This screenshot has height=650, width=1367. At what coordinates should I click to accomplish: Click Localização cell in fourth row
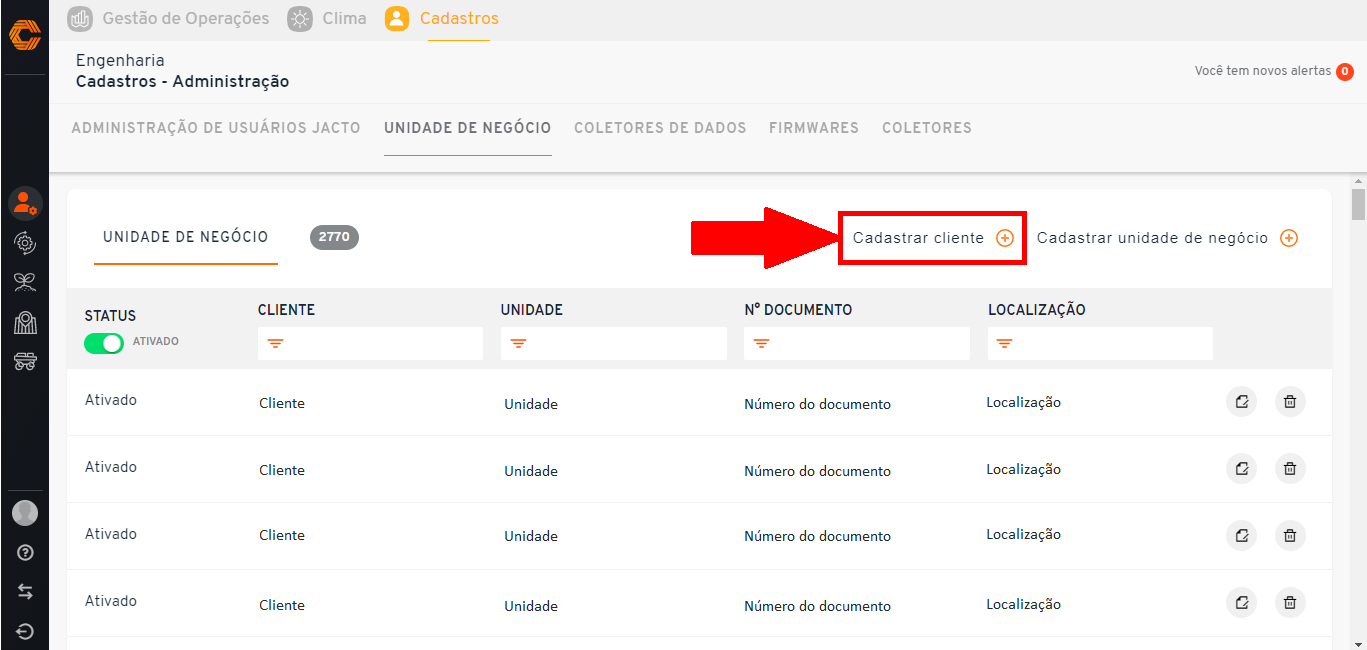pyautogui.click(x=1023, y=604)
